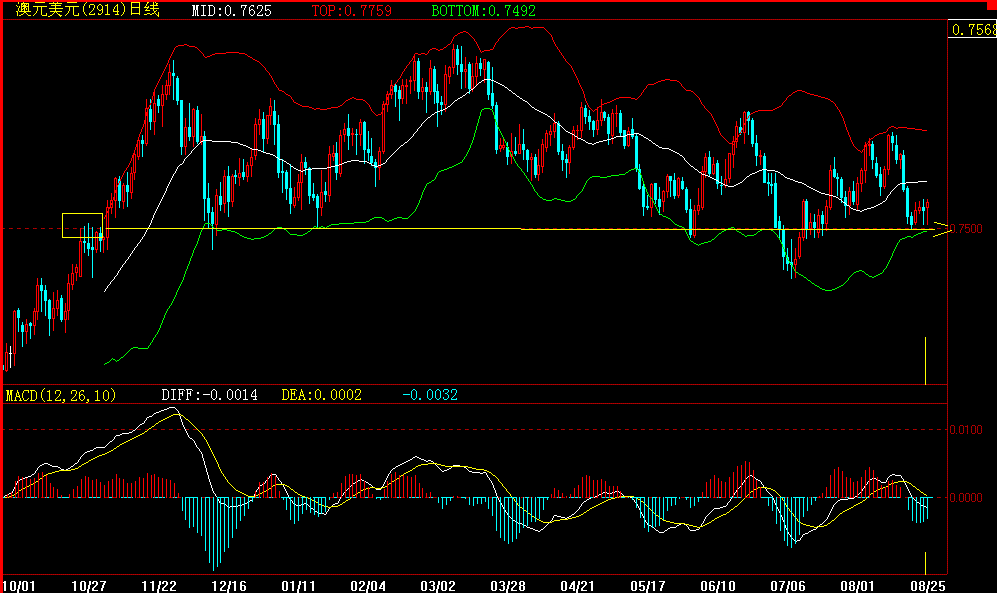Viewport: 997px width, 593px height.
Task: Click the MACD(12,26,10) indicator label
Action: (x=61, y=395)
